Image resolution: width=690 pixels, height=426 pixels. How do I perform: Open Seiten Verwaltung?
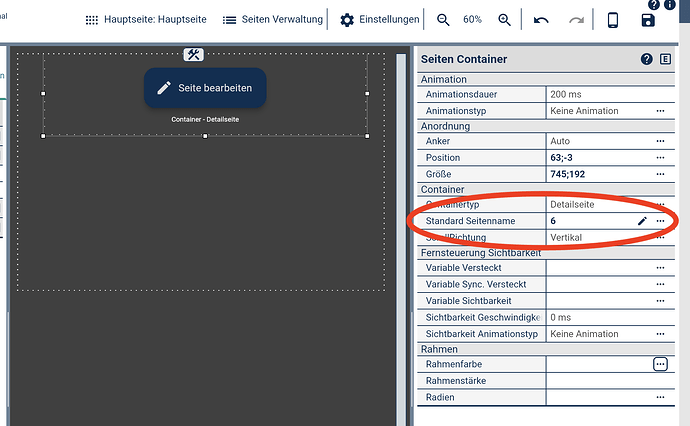[272, 20]
